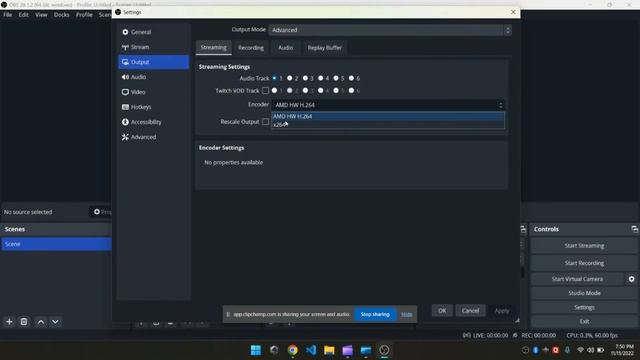Collapse the Encoder dropdown field

point(388,105)
